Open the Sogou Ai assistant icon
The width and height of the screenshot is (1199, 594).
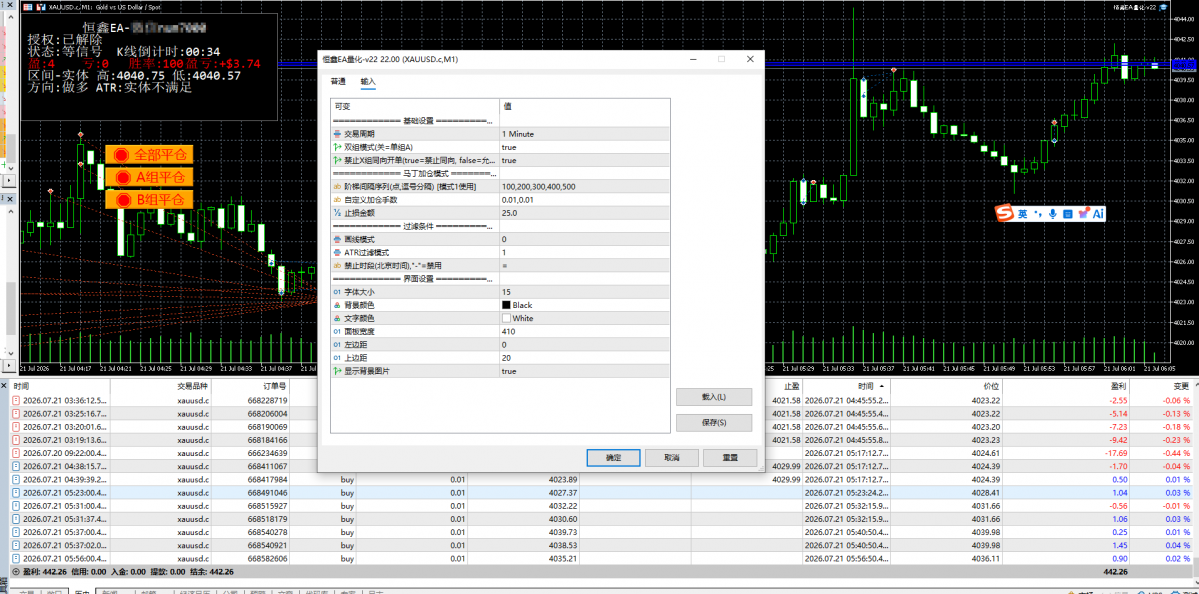click(1098, 214)
